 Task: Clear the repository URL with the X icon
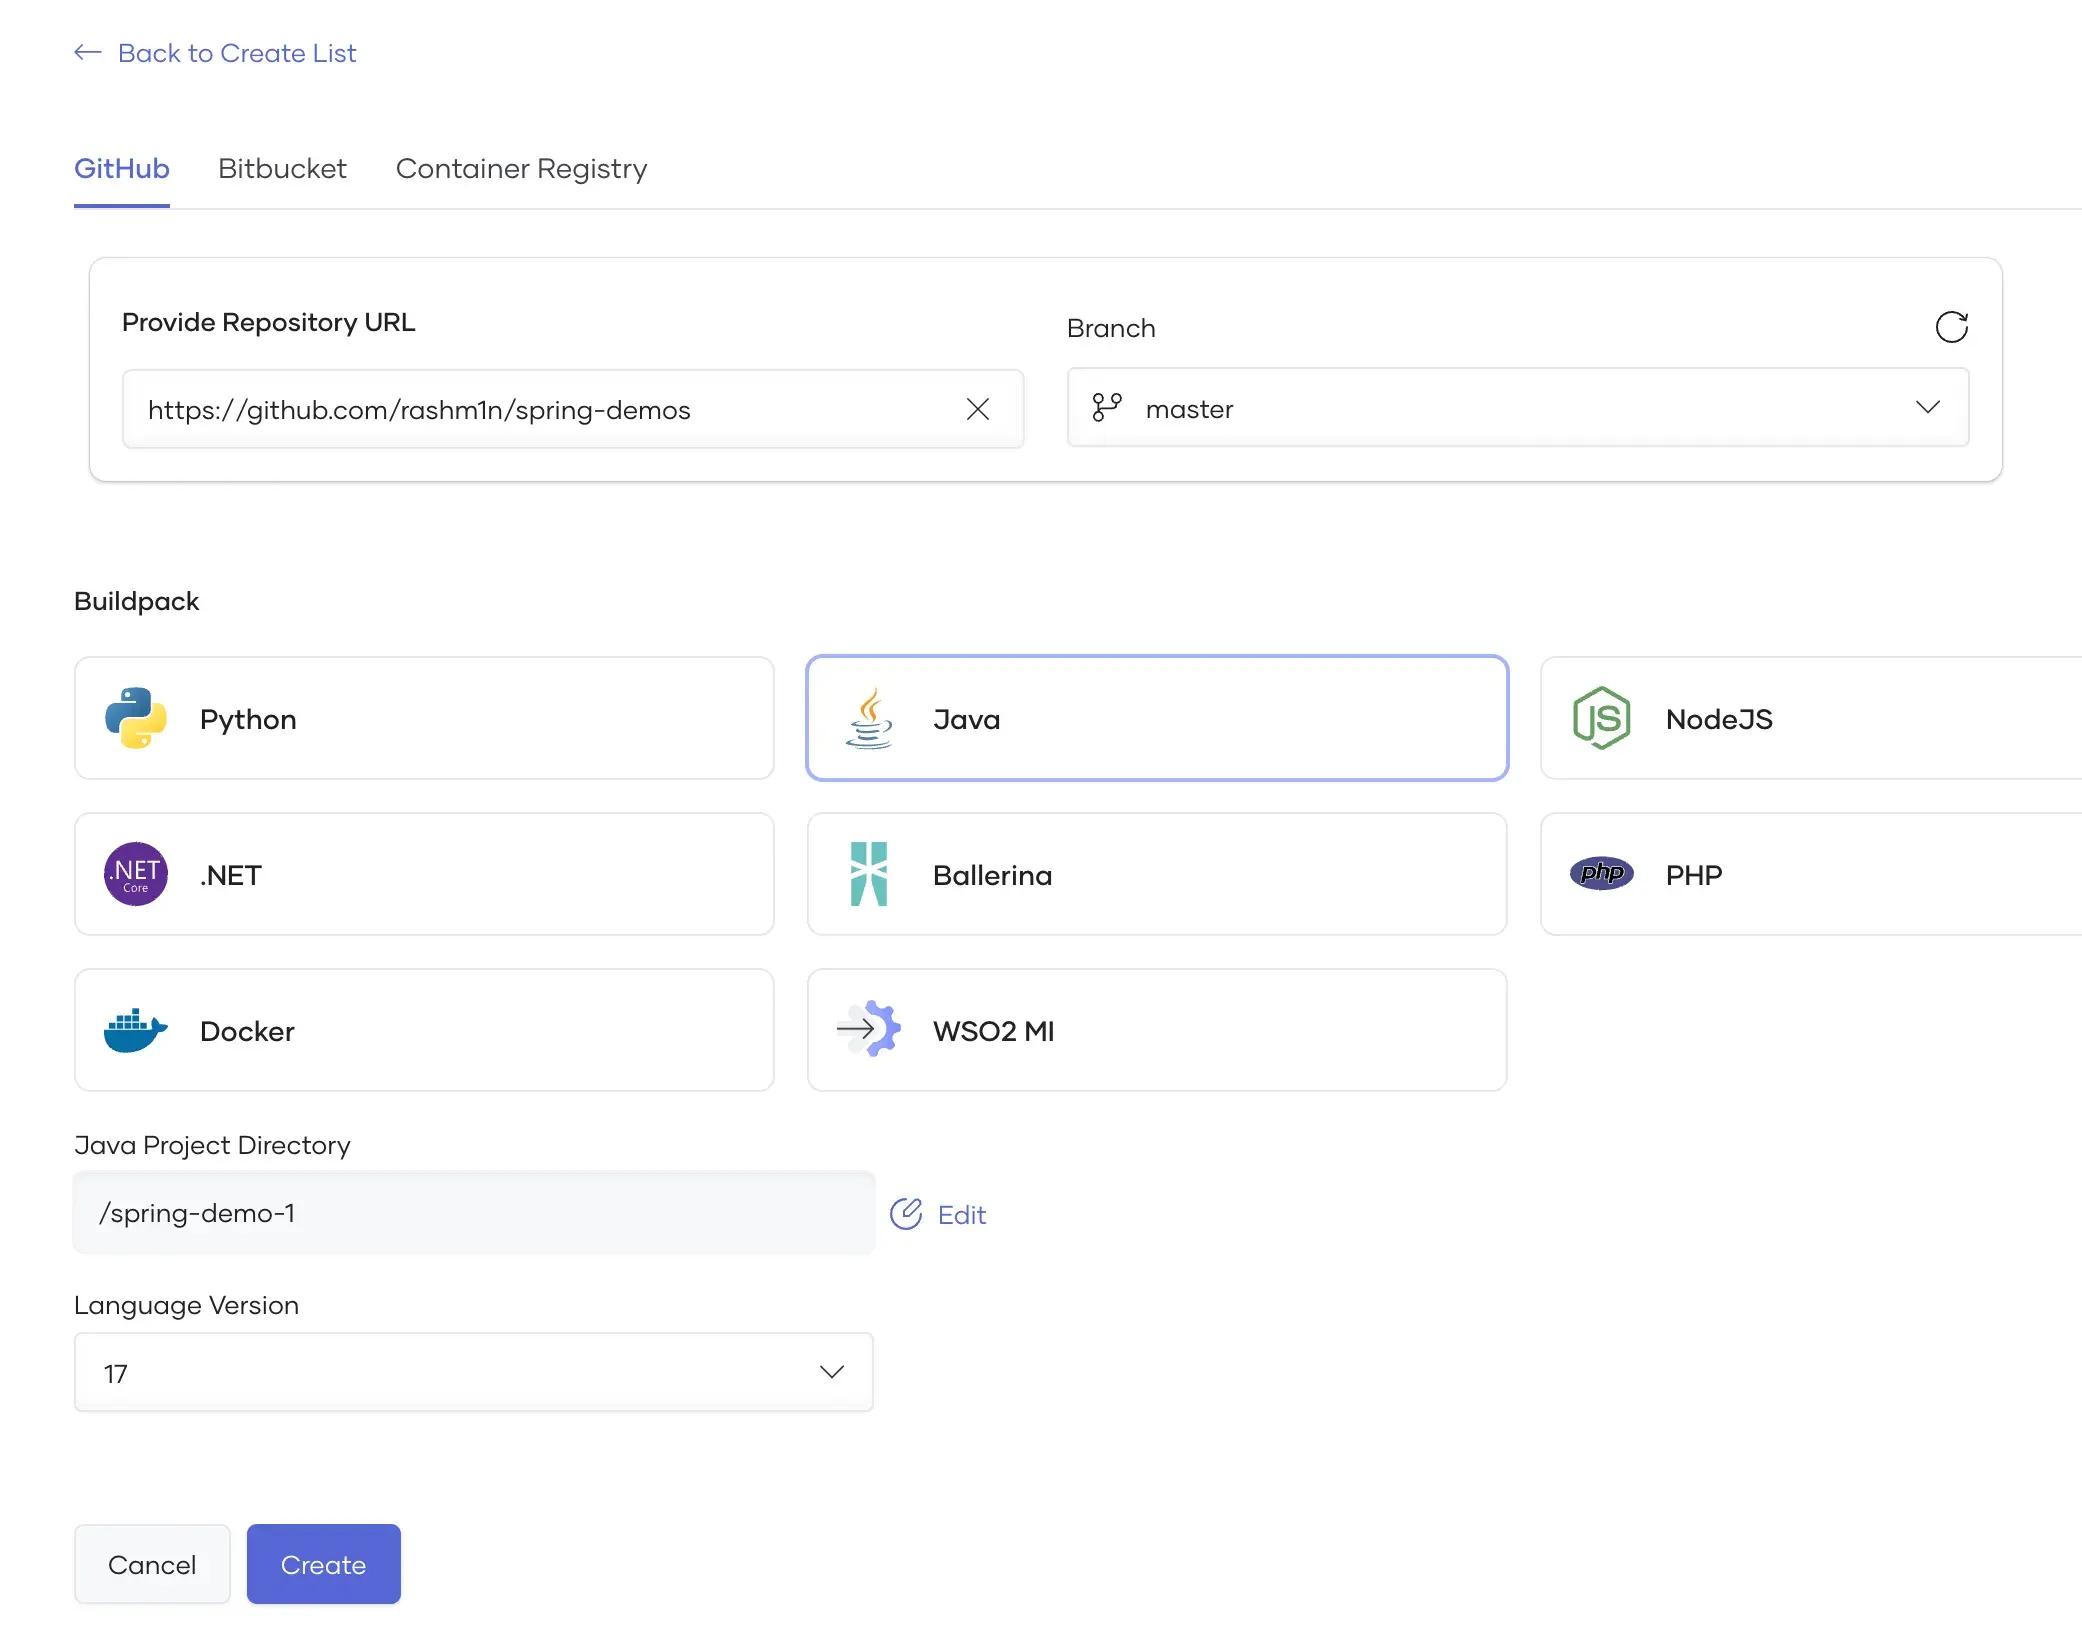coord(978,409)
